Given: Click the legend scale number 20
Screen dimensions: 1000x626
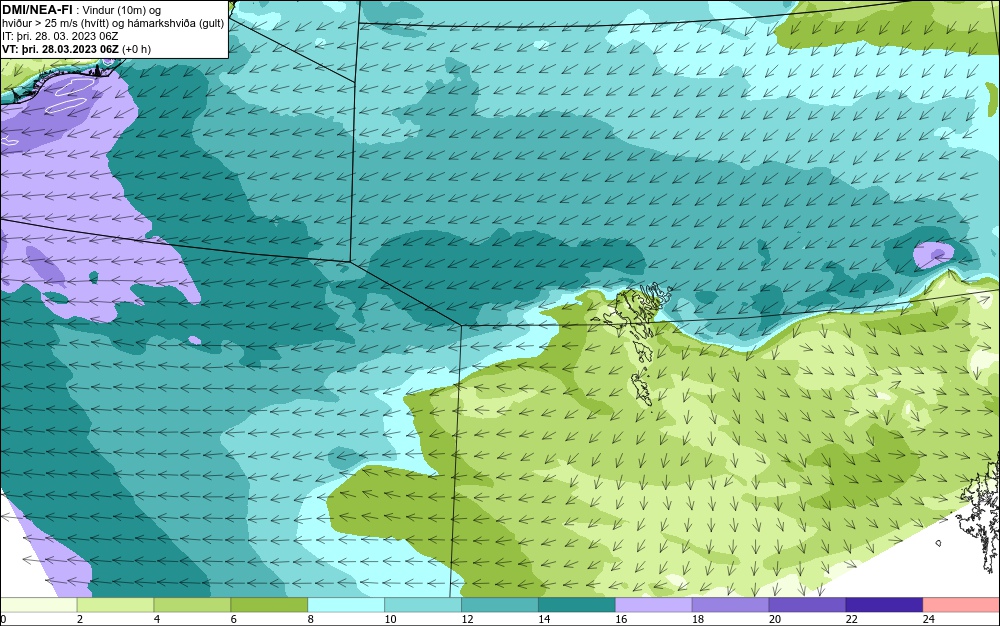Looking at the screenshot, I should tap(775, 619).
